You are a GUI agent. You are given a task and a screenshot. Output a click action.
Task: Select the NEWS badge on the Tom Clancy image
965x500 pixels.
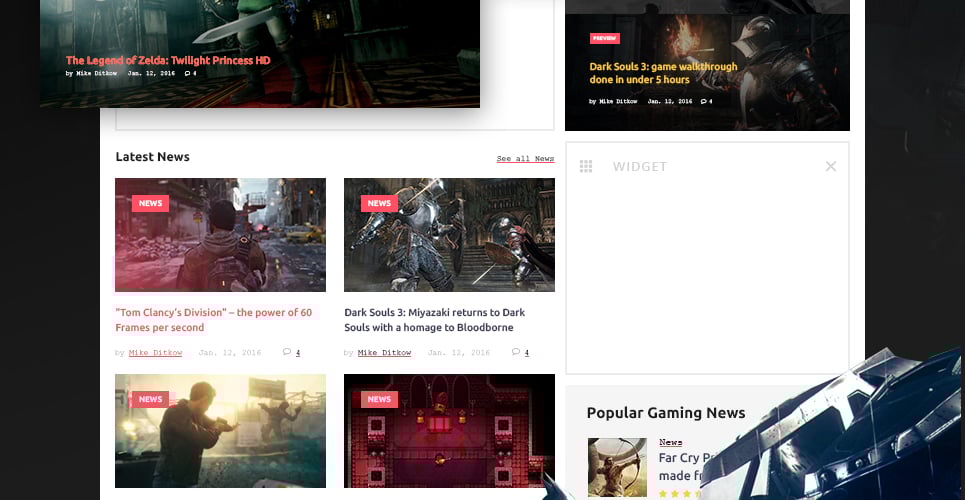(x=150, y=203)
